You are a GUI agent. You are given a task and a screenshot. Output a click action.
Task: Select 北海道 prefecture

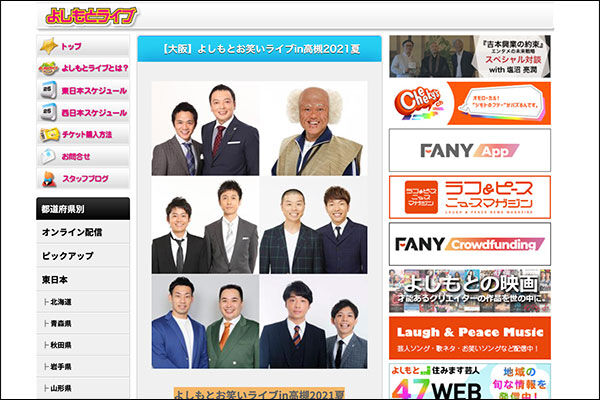(83, 302)
